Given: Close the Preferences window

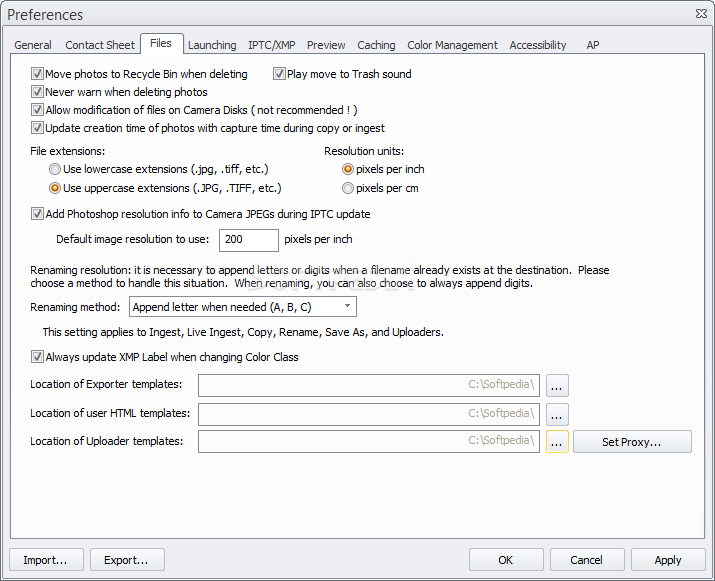Looking at the screenshot, I should tap(701, 14).
